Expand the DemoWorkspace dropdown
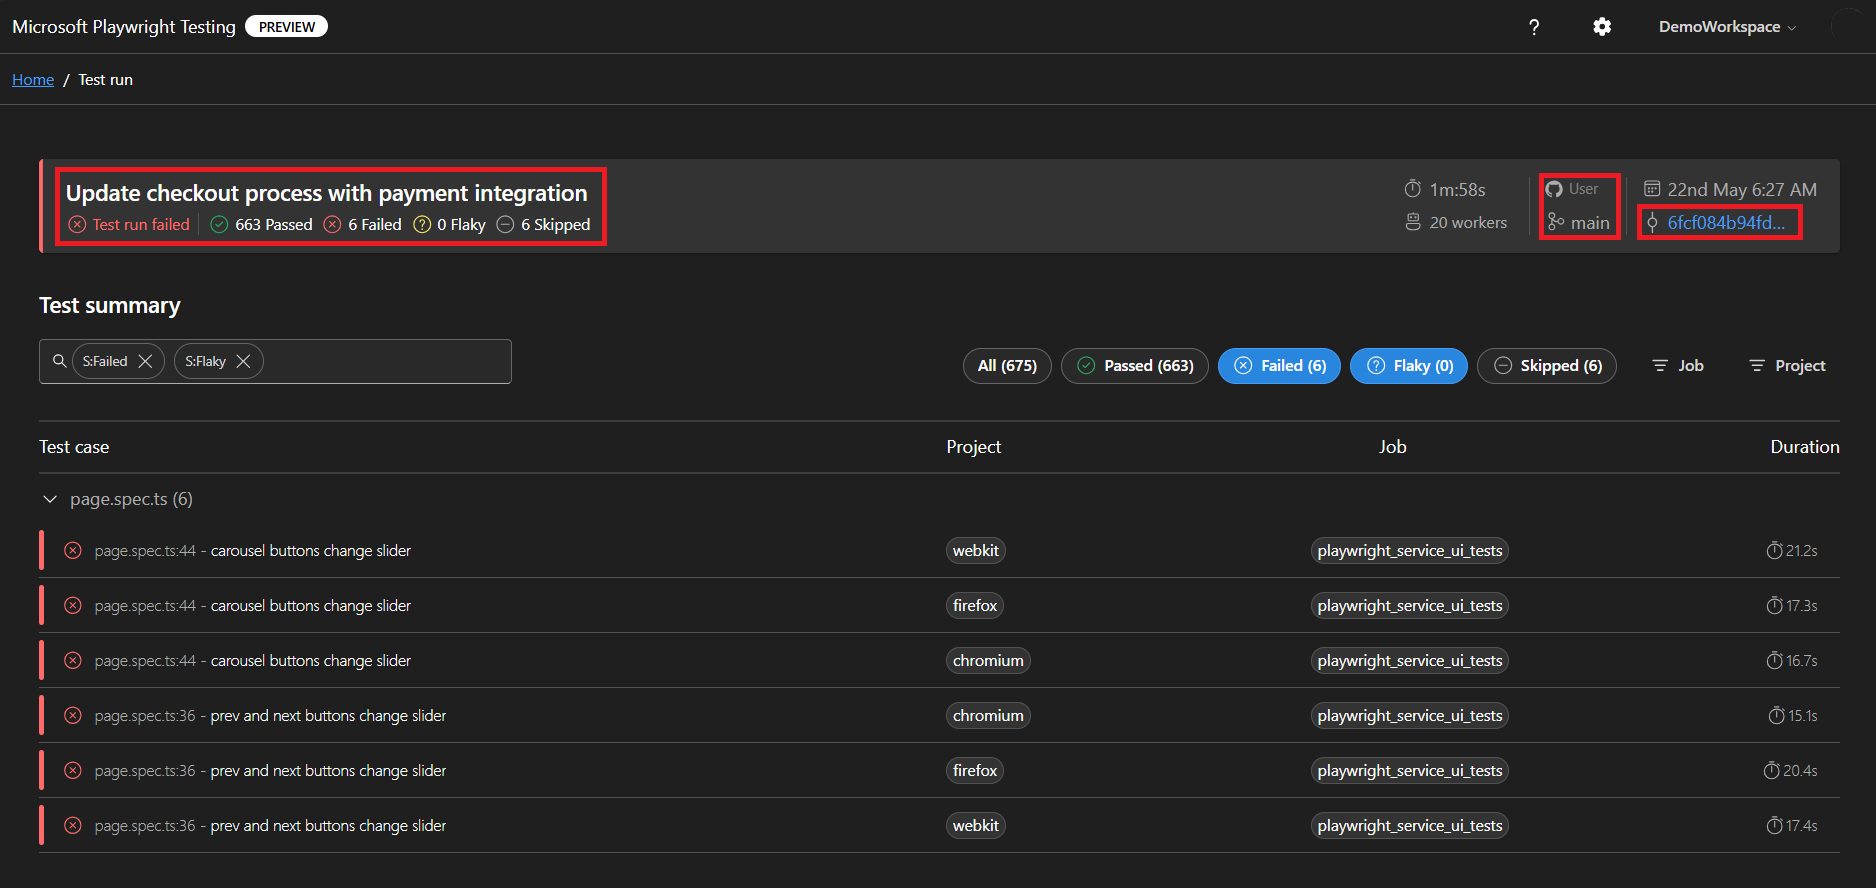Image resolution: width=1876 pixels, height=888 pixels. click(1727, 27)
